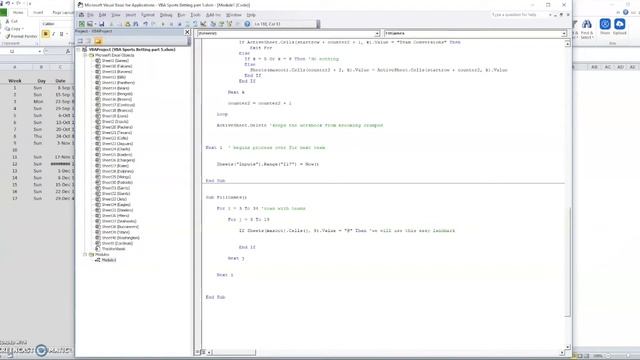Click Insert UserForm toolbar icon

click(89, 24)
